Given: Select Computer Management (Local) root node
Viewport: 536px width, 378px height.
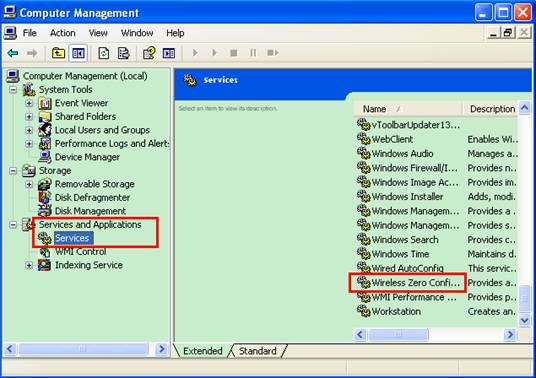Looking at the screenshot, I should (85, 76).
